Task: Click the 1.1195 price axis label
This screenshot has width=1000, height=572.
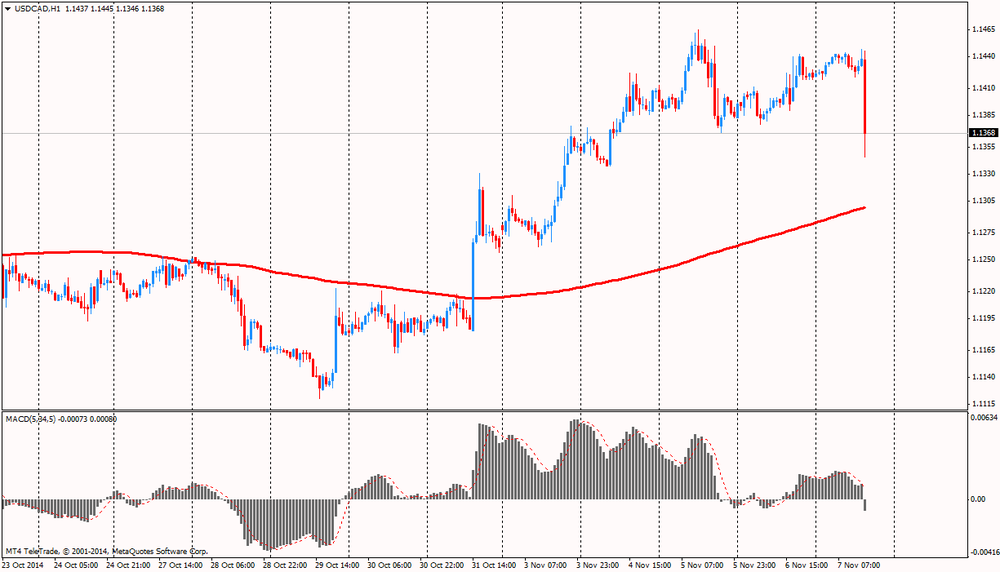Action: (x=983, y=318)
